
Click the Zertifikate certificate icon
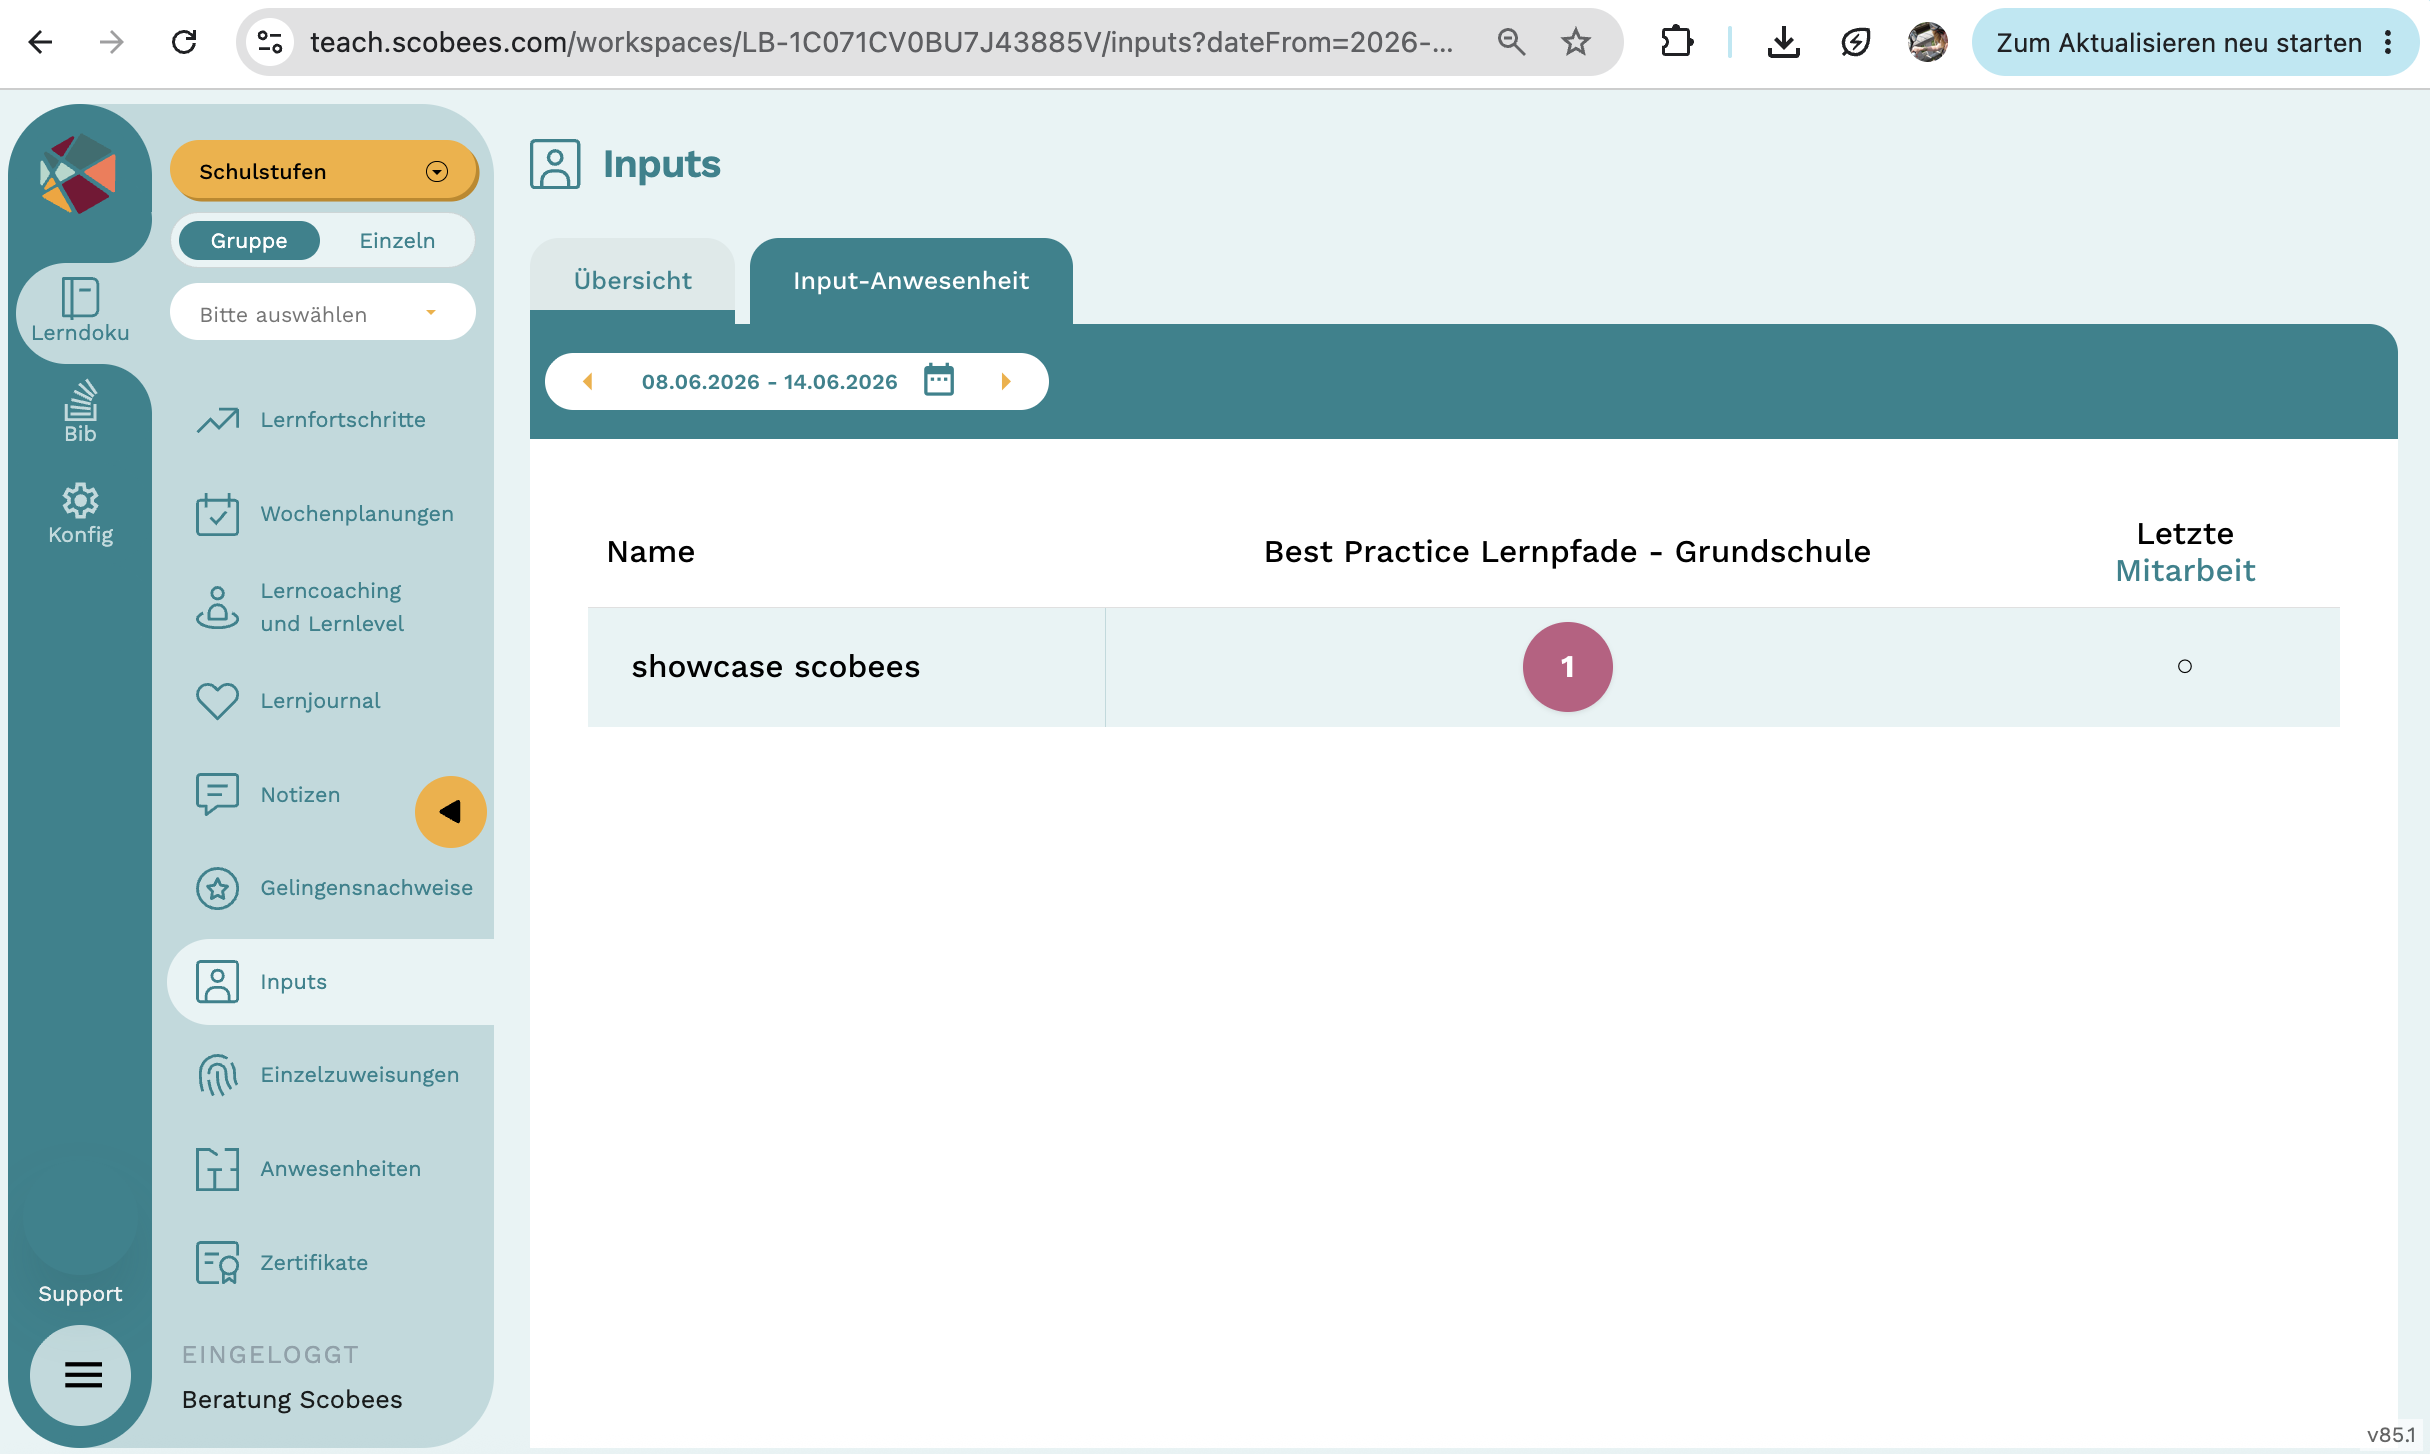217,1263
